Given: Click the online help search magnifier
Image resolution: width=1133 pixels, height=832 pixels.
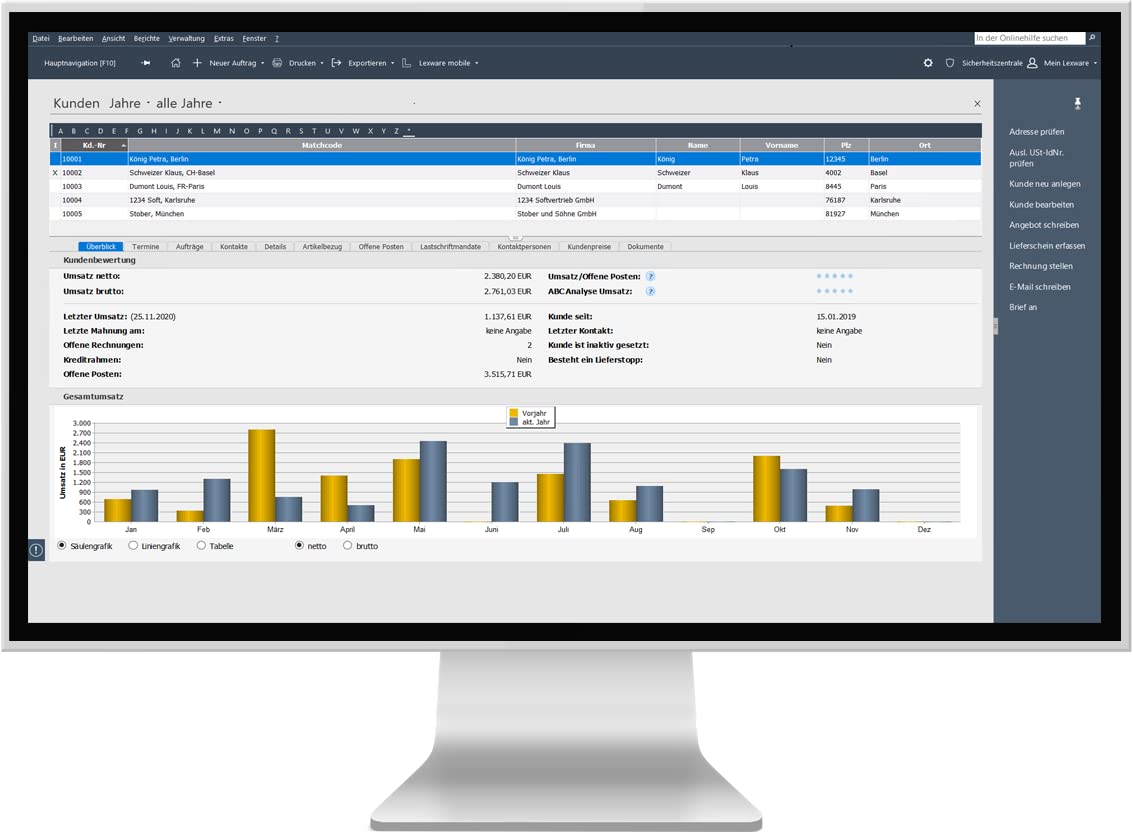Looking at the screenshot, I should click(1092, 38).
